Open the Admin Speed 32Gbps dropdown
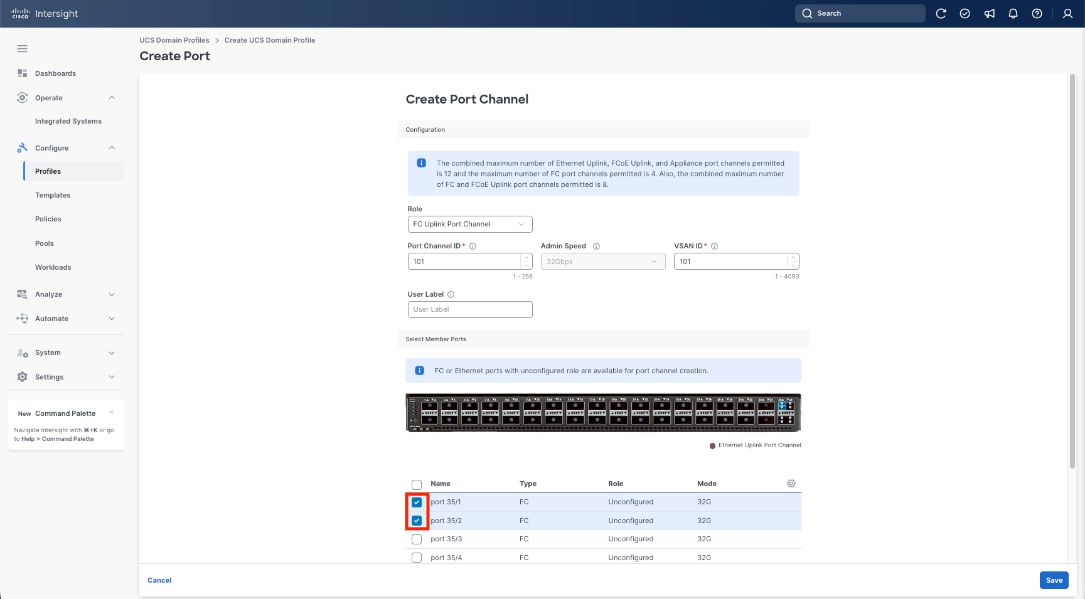 click(603, 261)
